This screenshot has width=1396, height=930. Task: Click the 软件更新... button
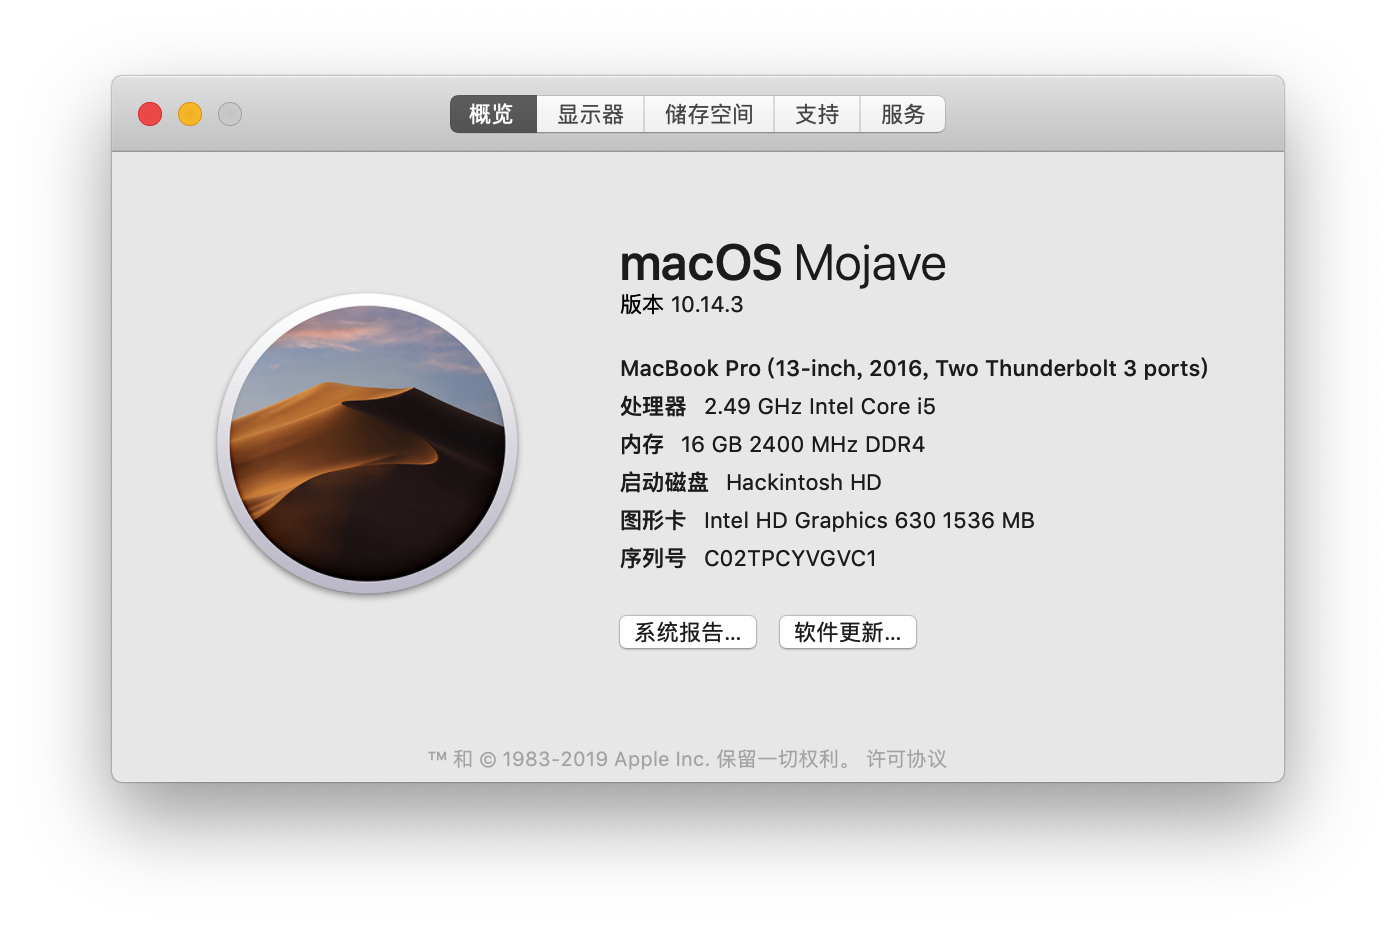pyautogui.click(x=848, y=632)
